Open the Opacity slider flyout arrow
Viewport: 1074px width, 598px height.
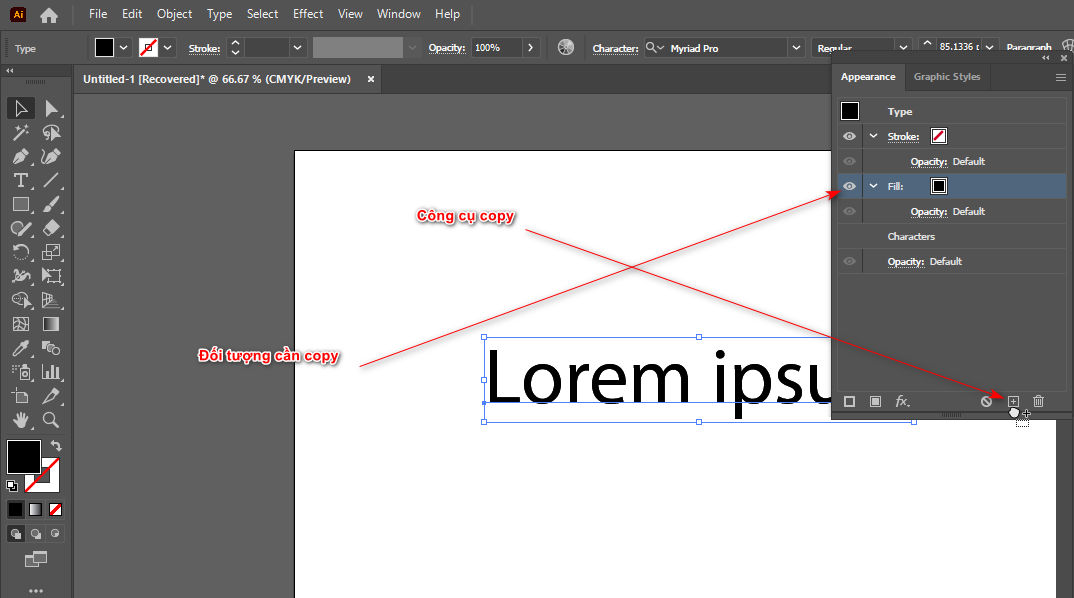coord(530,48)
